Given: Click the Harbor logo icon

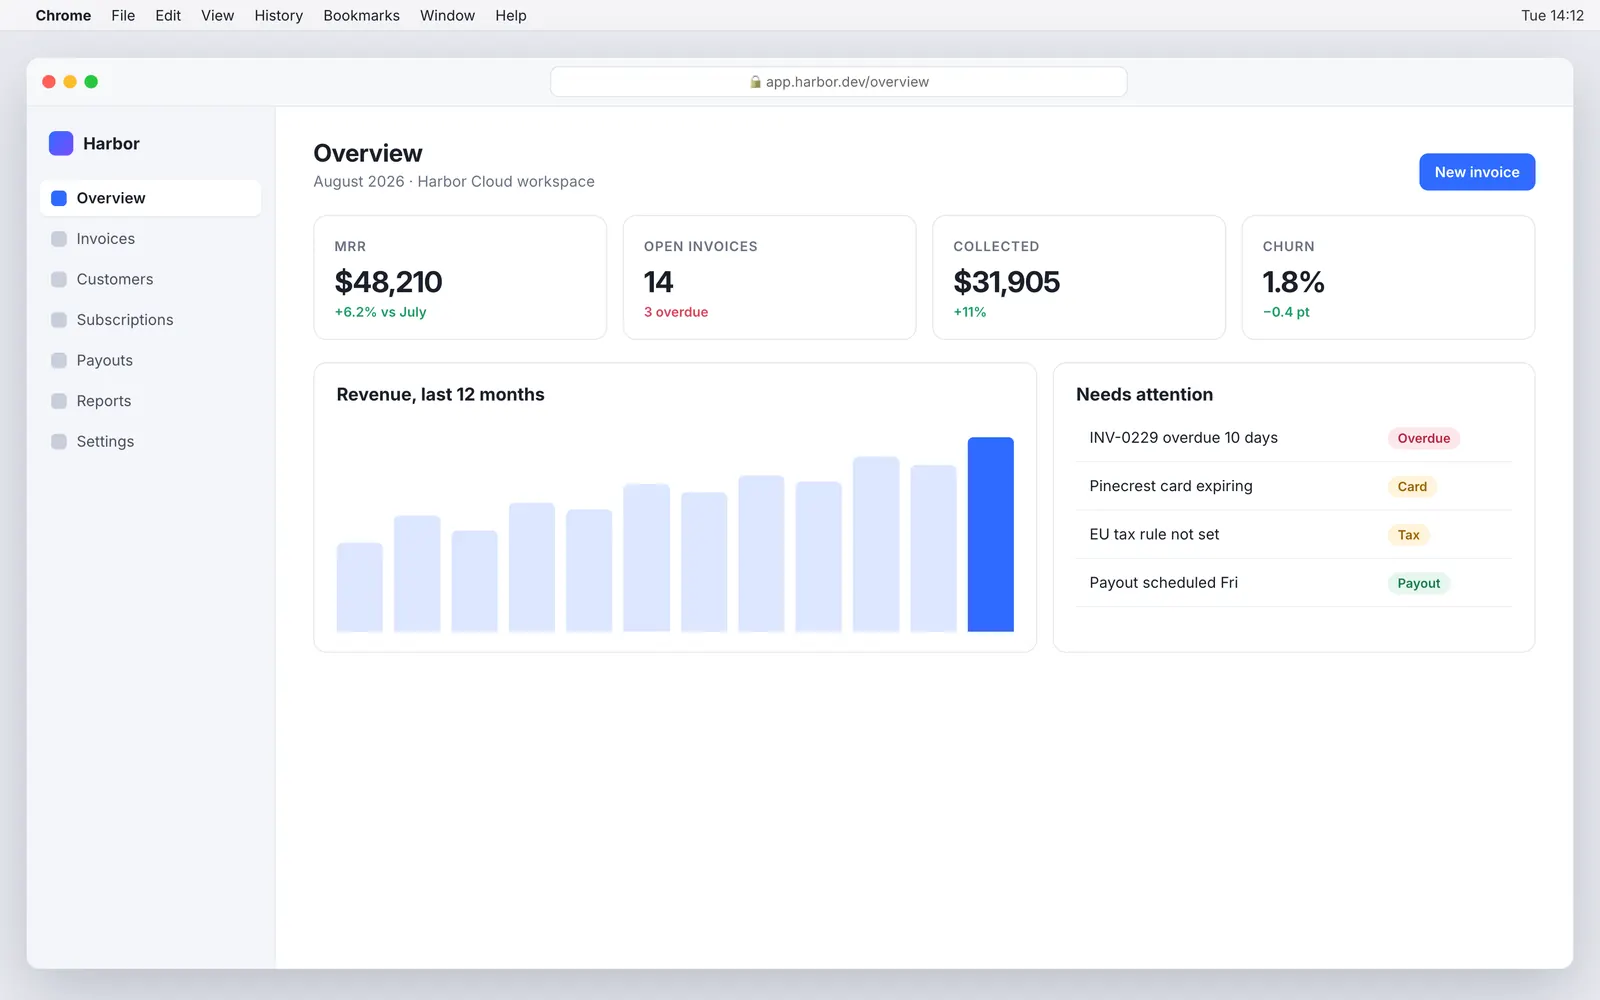Looking at the screenshot, I should [x=61, y=143].
